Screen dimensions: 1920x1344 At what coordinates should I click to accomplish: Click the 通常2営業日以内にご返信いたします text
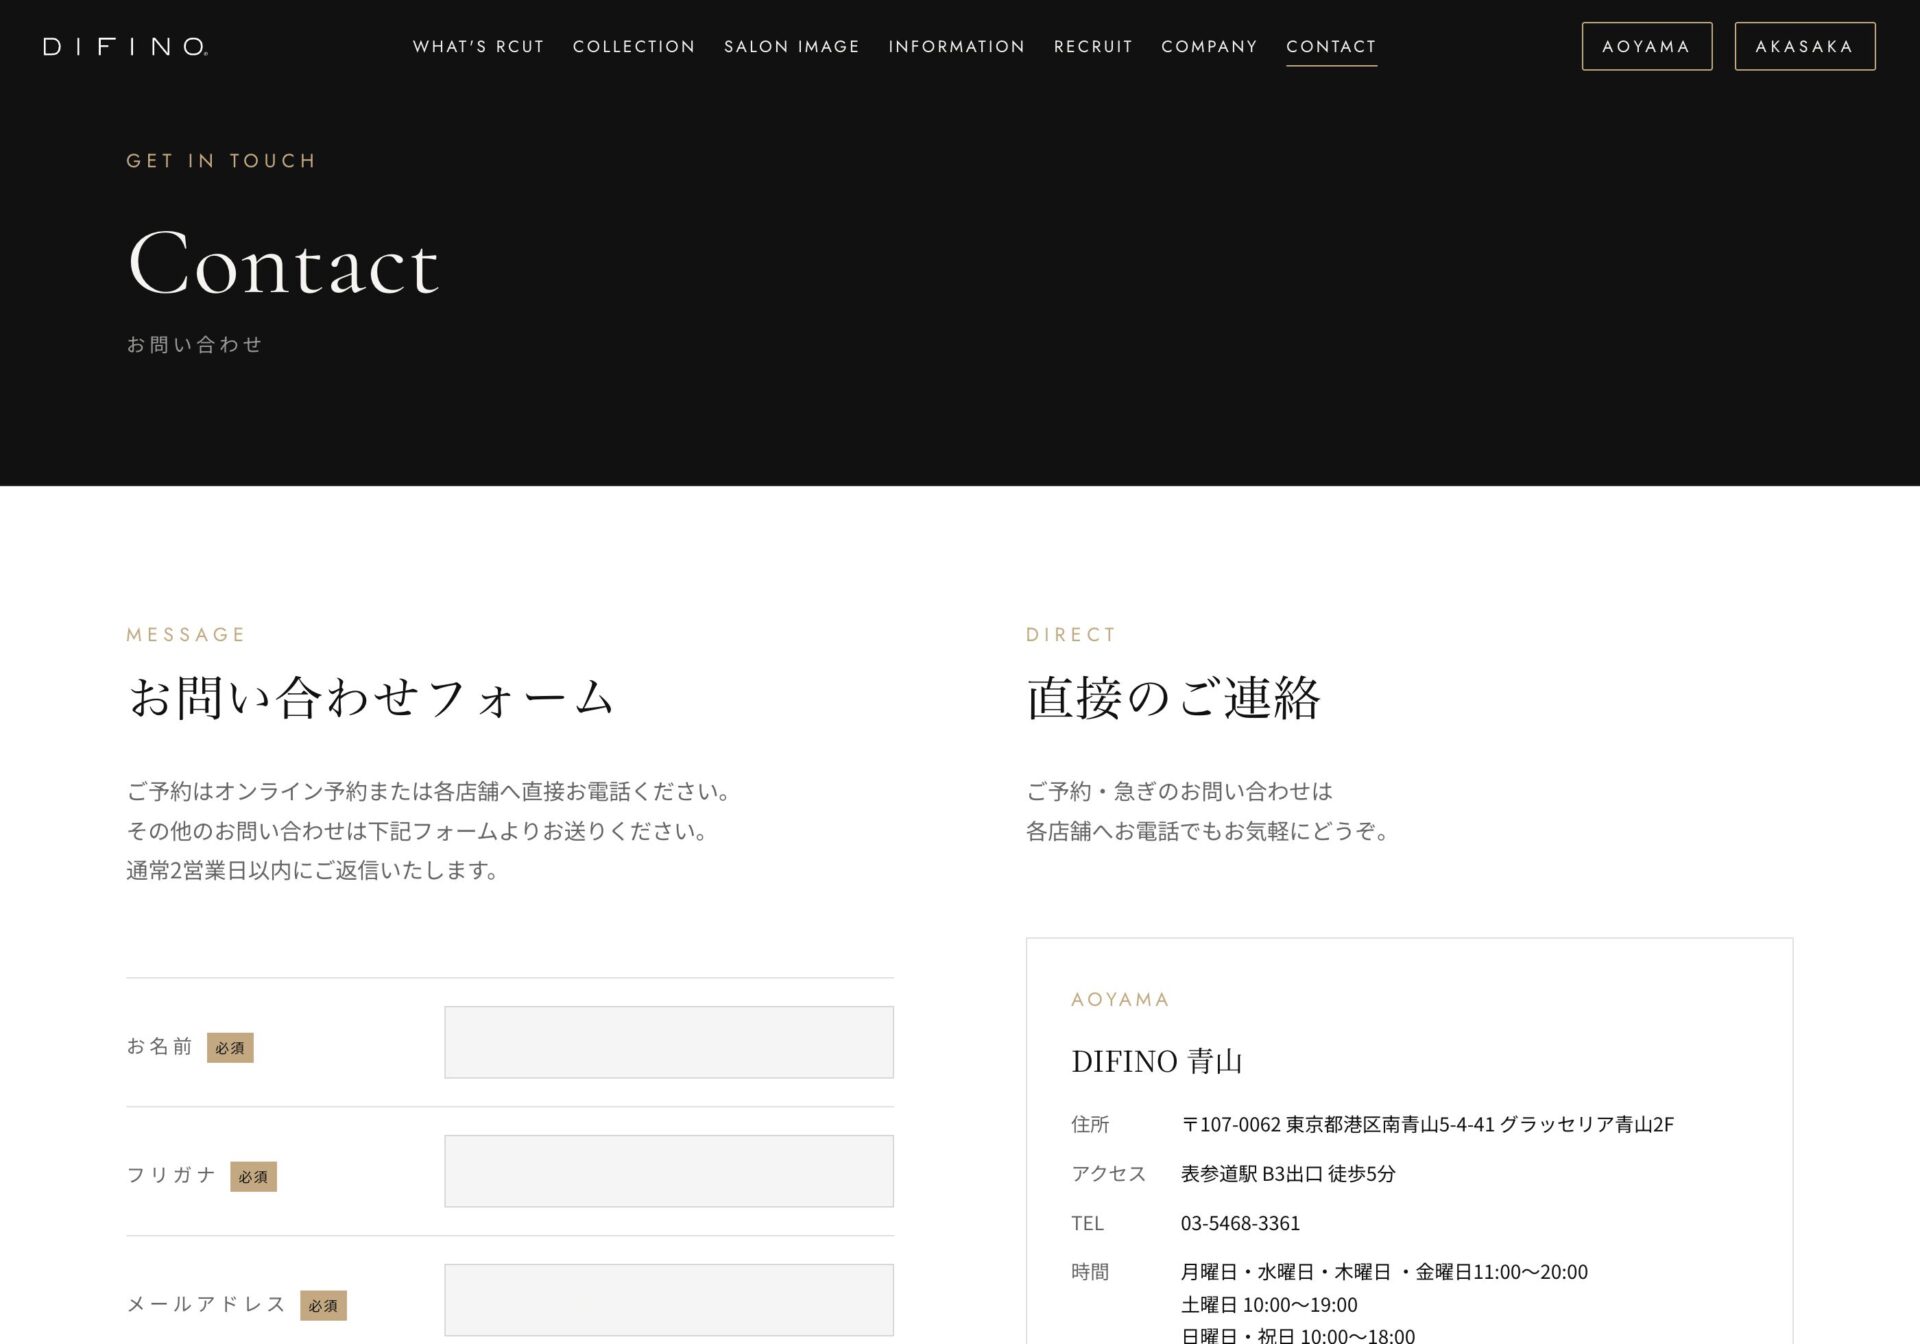click(x=313, y=870)
